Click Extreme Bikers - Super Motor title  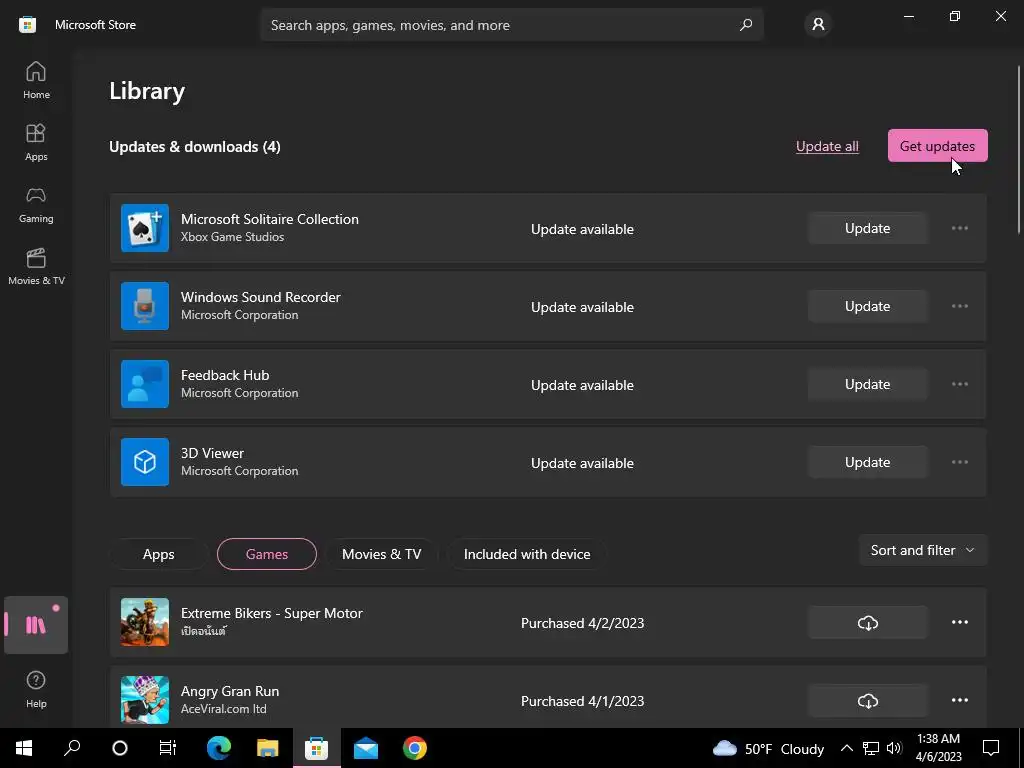(x=272, y=613)
